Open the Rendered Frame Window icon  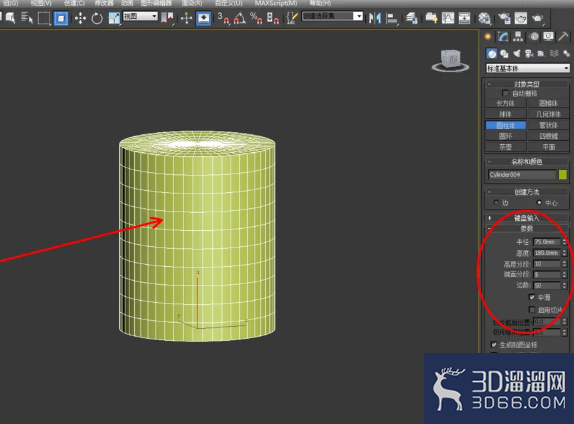[x=521, y=18]
